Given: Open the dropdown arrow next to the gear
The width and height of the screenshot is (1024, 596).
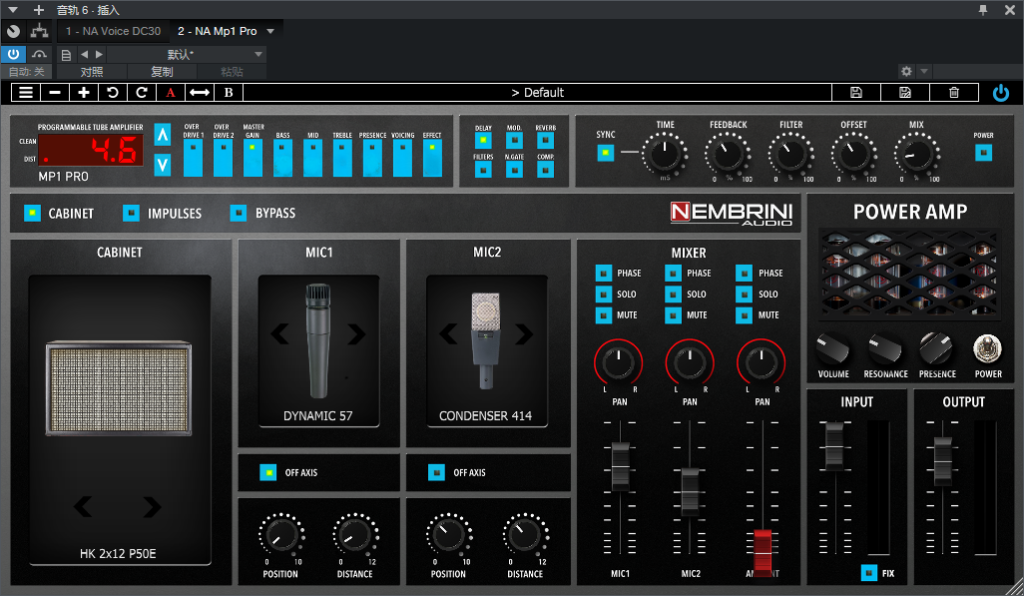Looking at the screenshot, I should coord(923,71).
